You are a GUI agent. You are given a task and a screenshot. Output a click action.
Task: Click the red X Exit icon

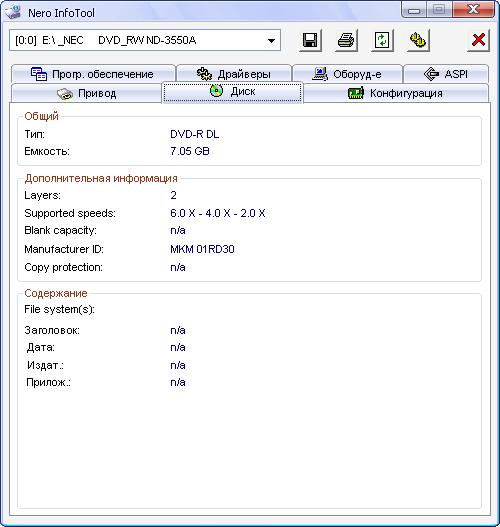(x=478, y=40)
